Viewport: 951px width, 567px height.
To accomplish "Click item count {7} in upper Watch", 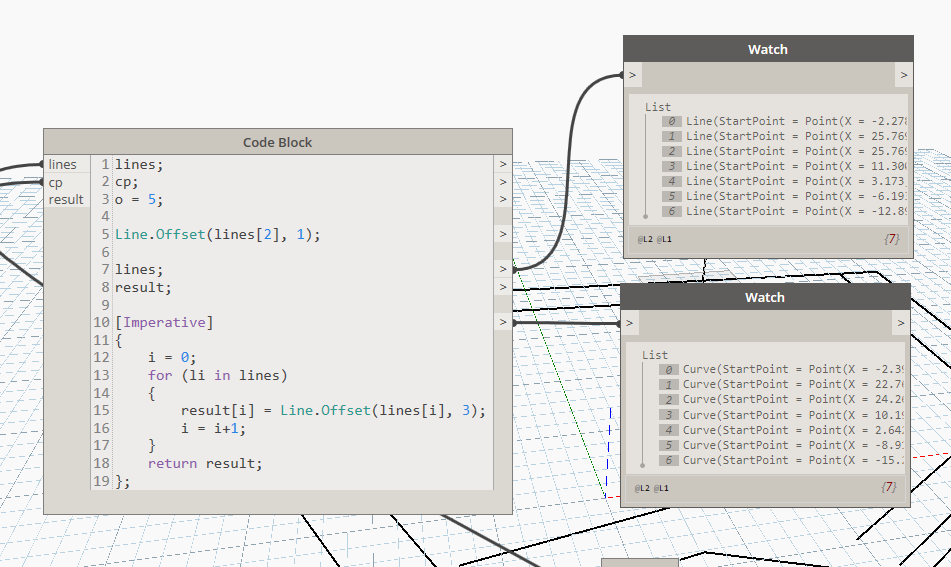I will [x=892, y=239].
